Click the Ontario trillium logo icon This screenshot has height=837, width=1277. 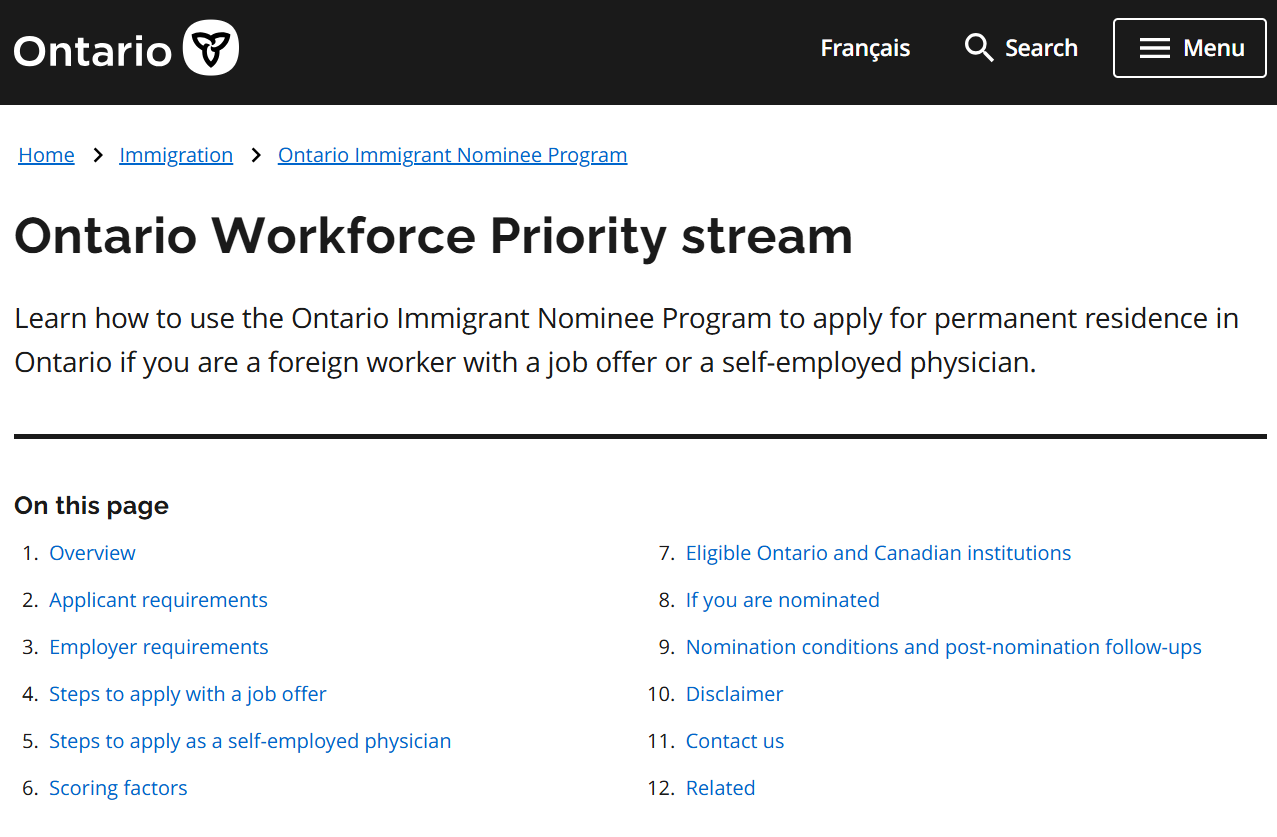pos(211,47)
